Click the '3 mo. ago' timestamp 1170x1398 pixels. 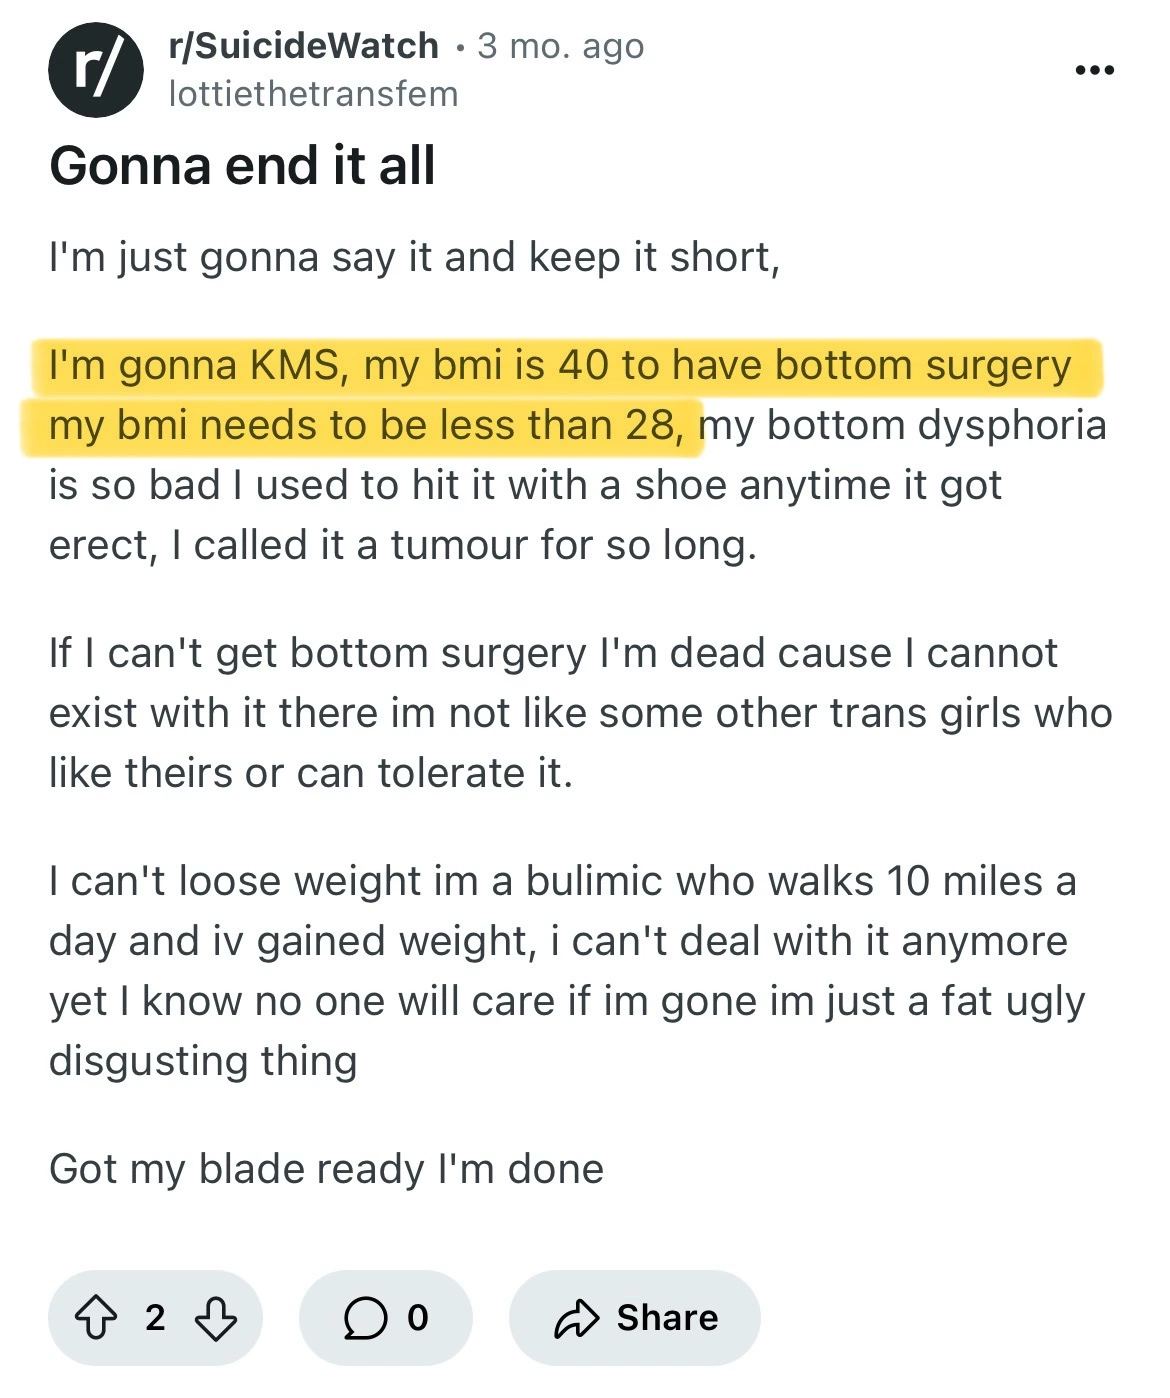pyautogui.click(x=561, y=46)
